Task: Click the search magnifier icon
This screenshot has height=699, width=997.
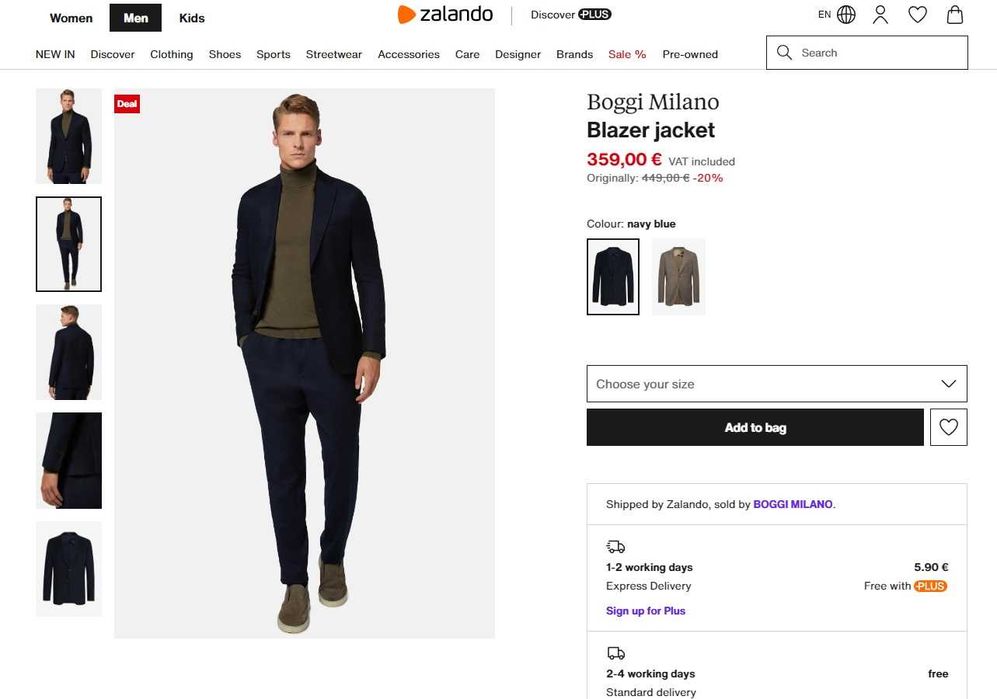Action: (x=784, y=53)
